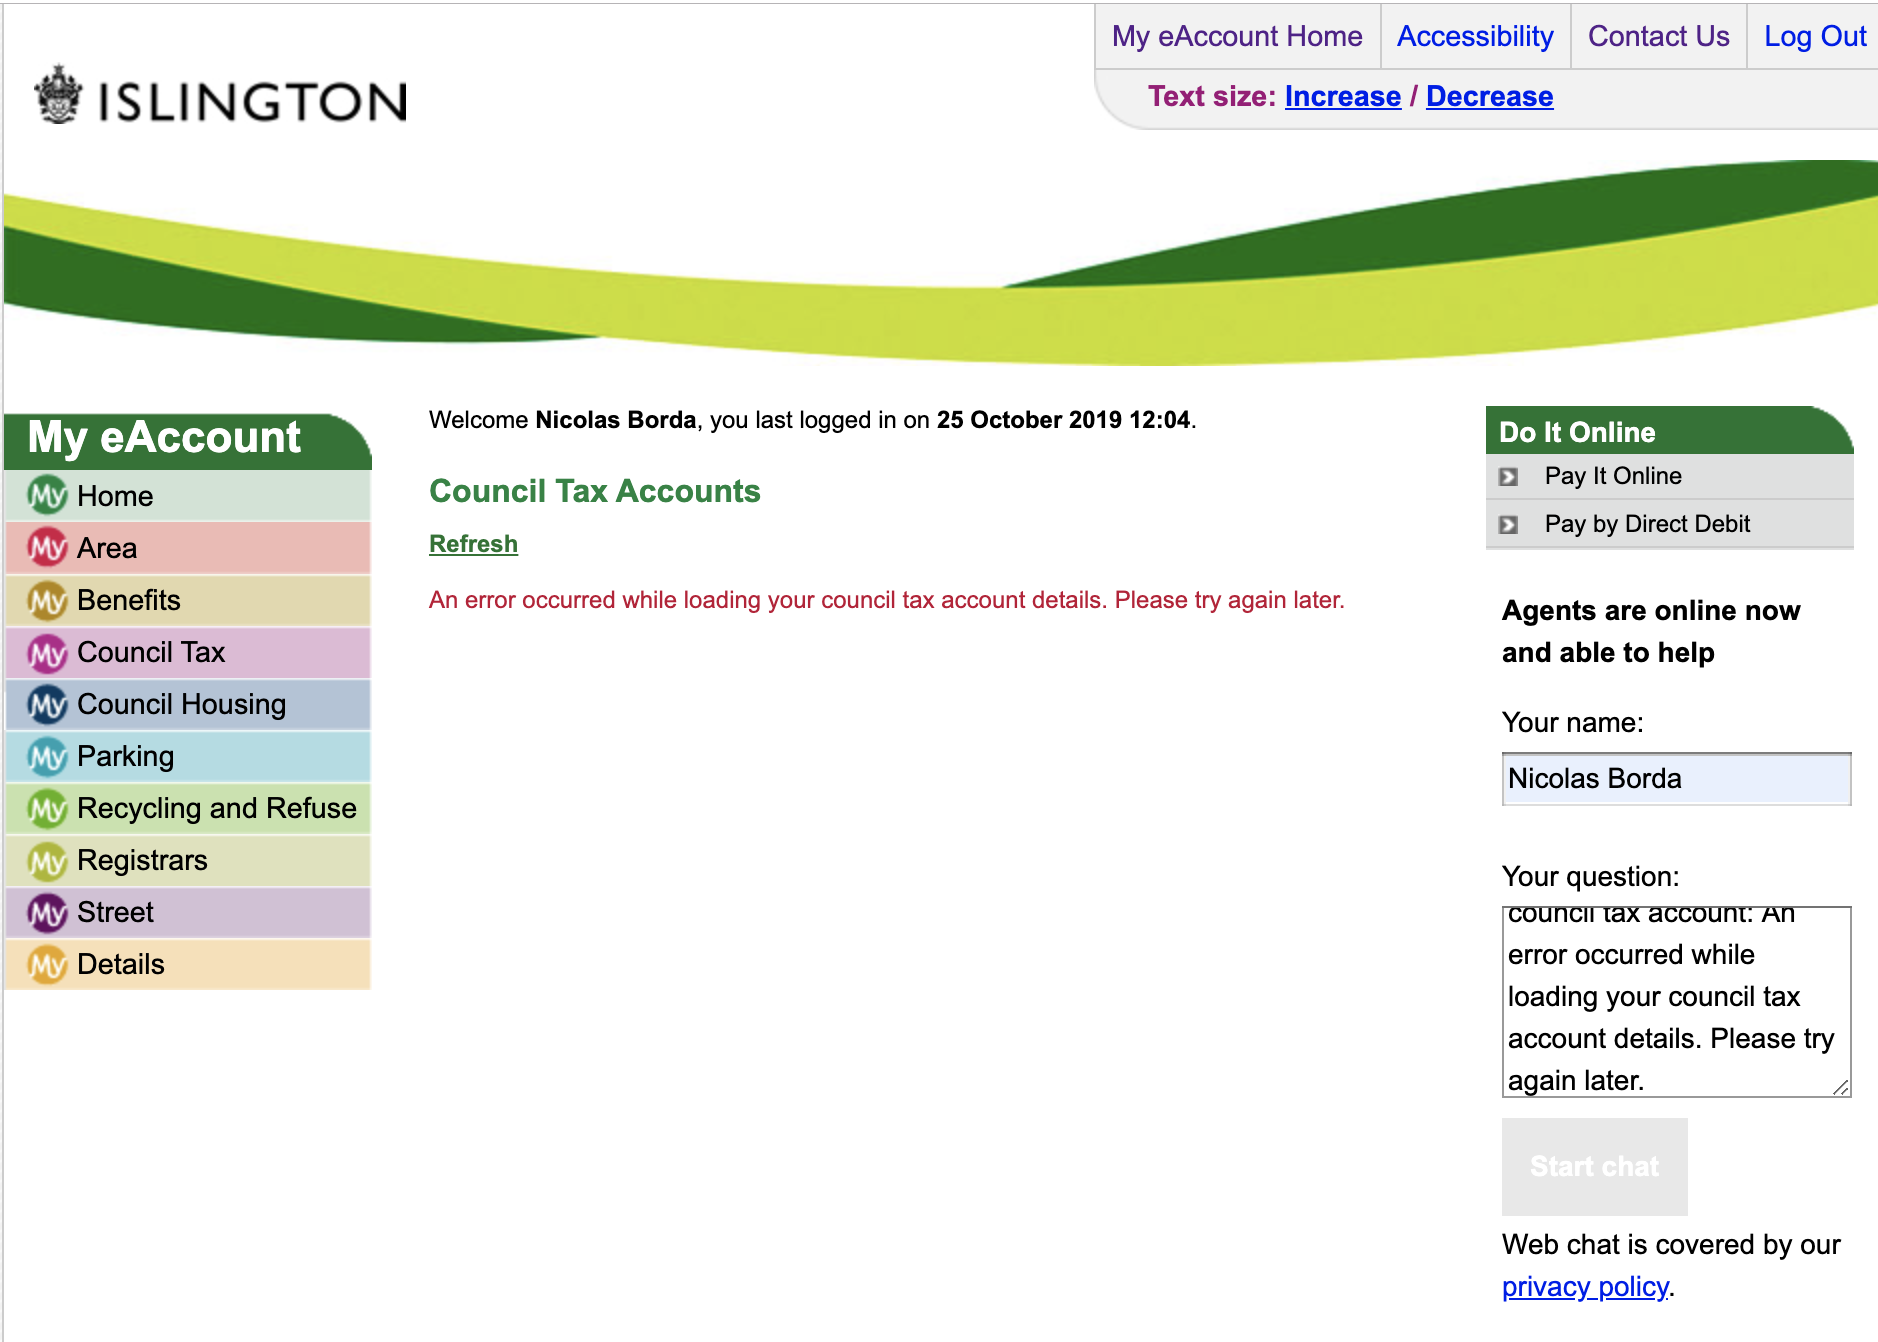
Task: Click the orange My icon beside Details
Action: [x=47, y=964]
